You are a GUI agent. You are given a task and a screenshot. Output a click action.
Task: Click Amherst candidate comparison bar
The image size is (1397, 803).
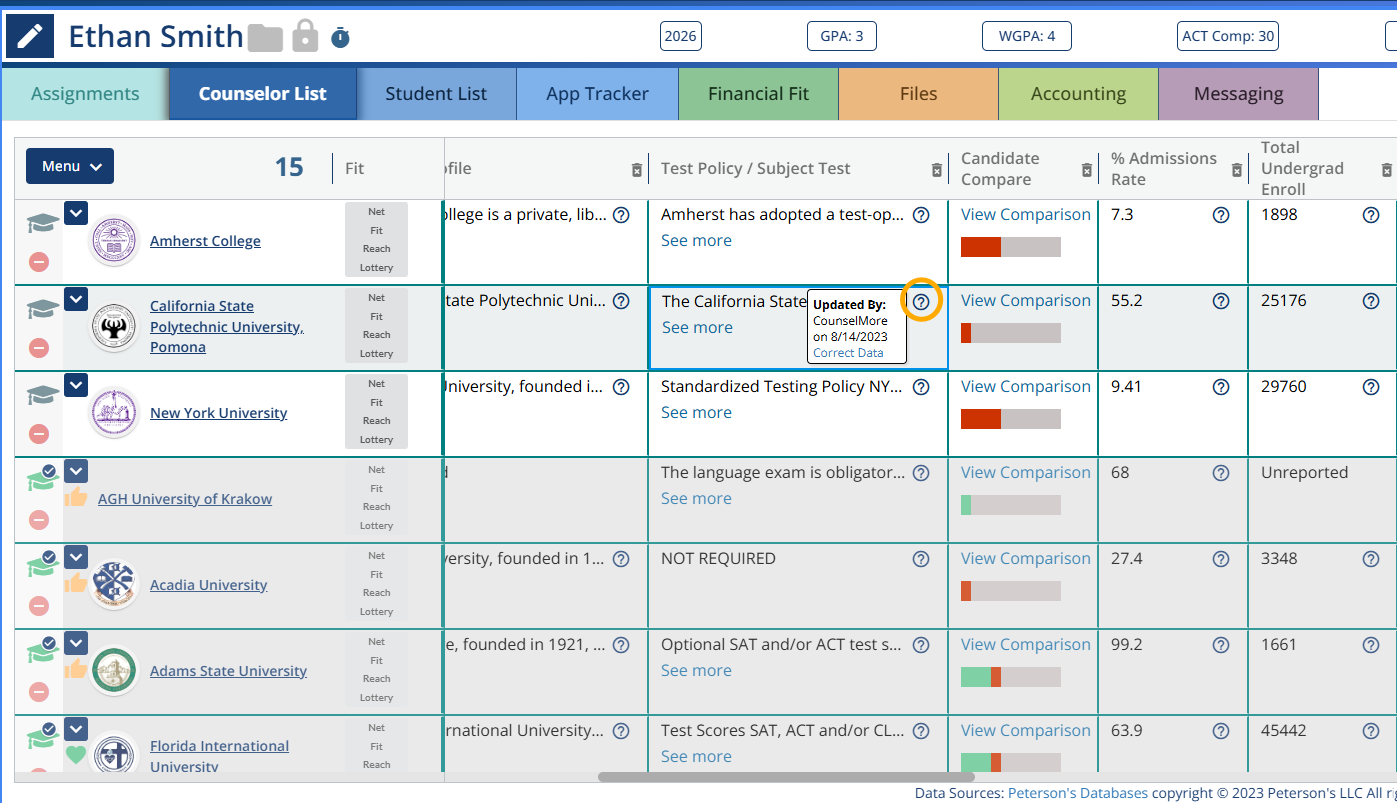tap(1010, 247)
